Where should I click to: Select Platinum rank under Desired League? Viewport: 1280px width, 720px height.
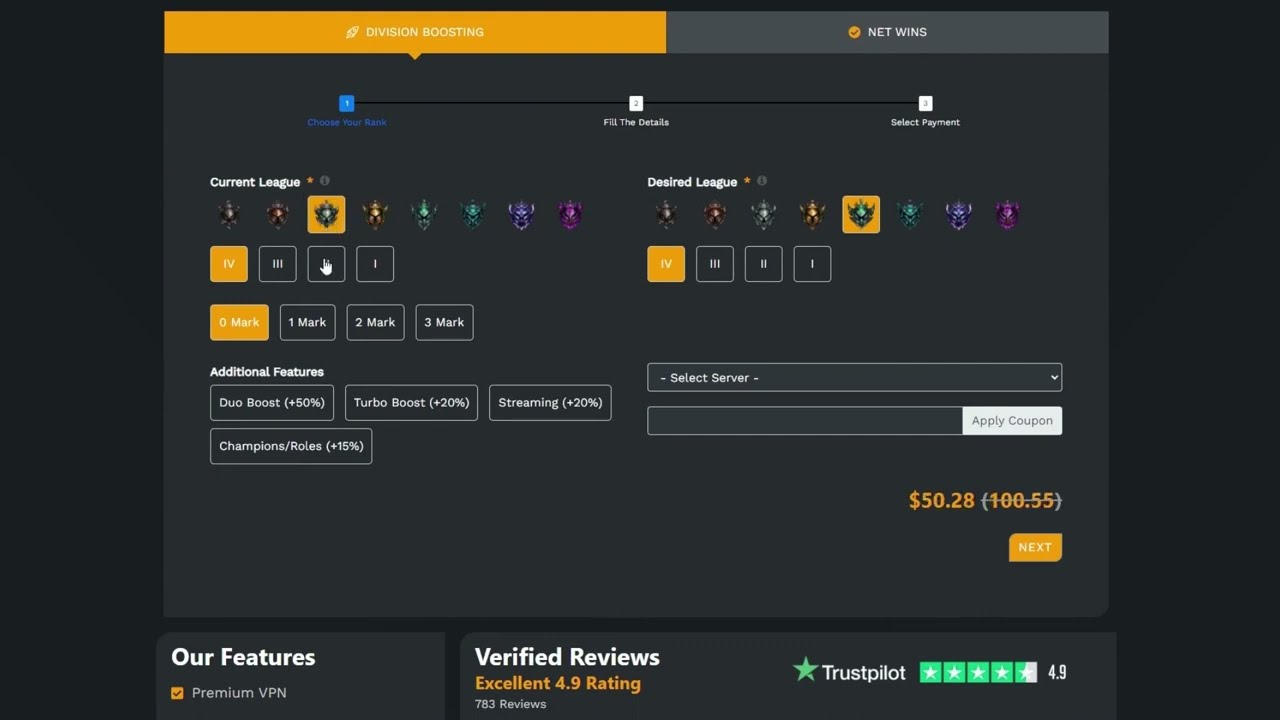(861, 215)
